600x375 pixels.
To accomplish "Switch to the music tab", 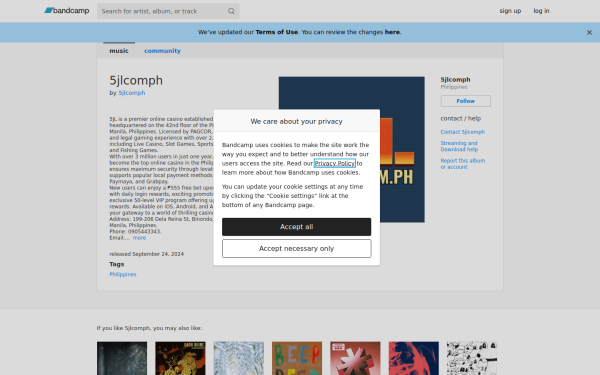I will pyautogui.click(x=119, y=51).
